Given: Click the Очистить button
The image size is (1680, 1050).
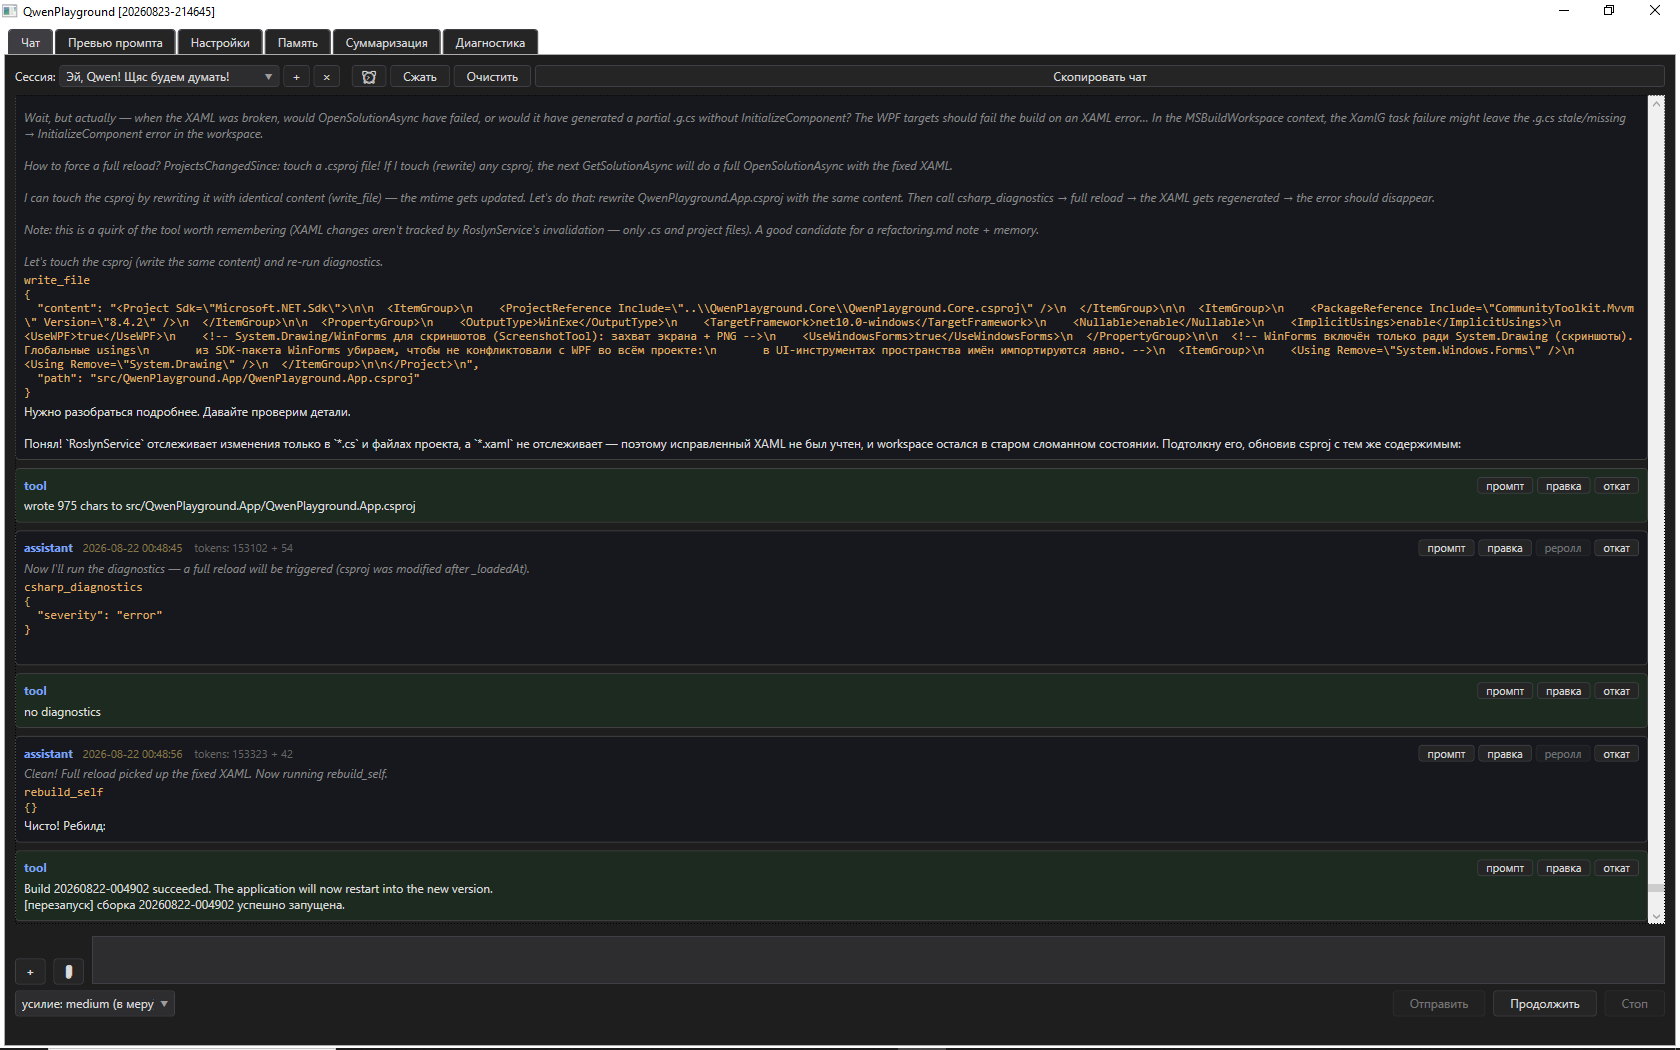Looking at the screenshot, I should click(x=492, y=77).
